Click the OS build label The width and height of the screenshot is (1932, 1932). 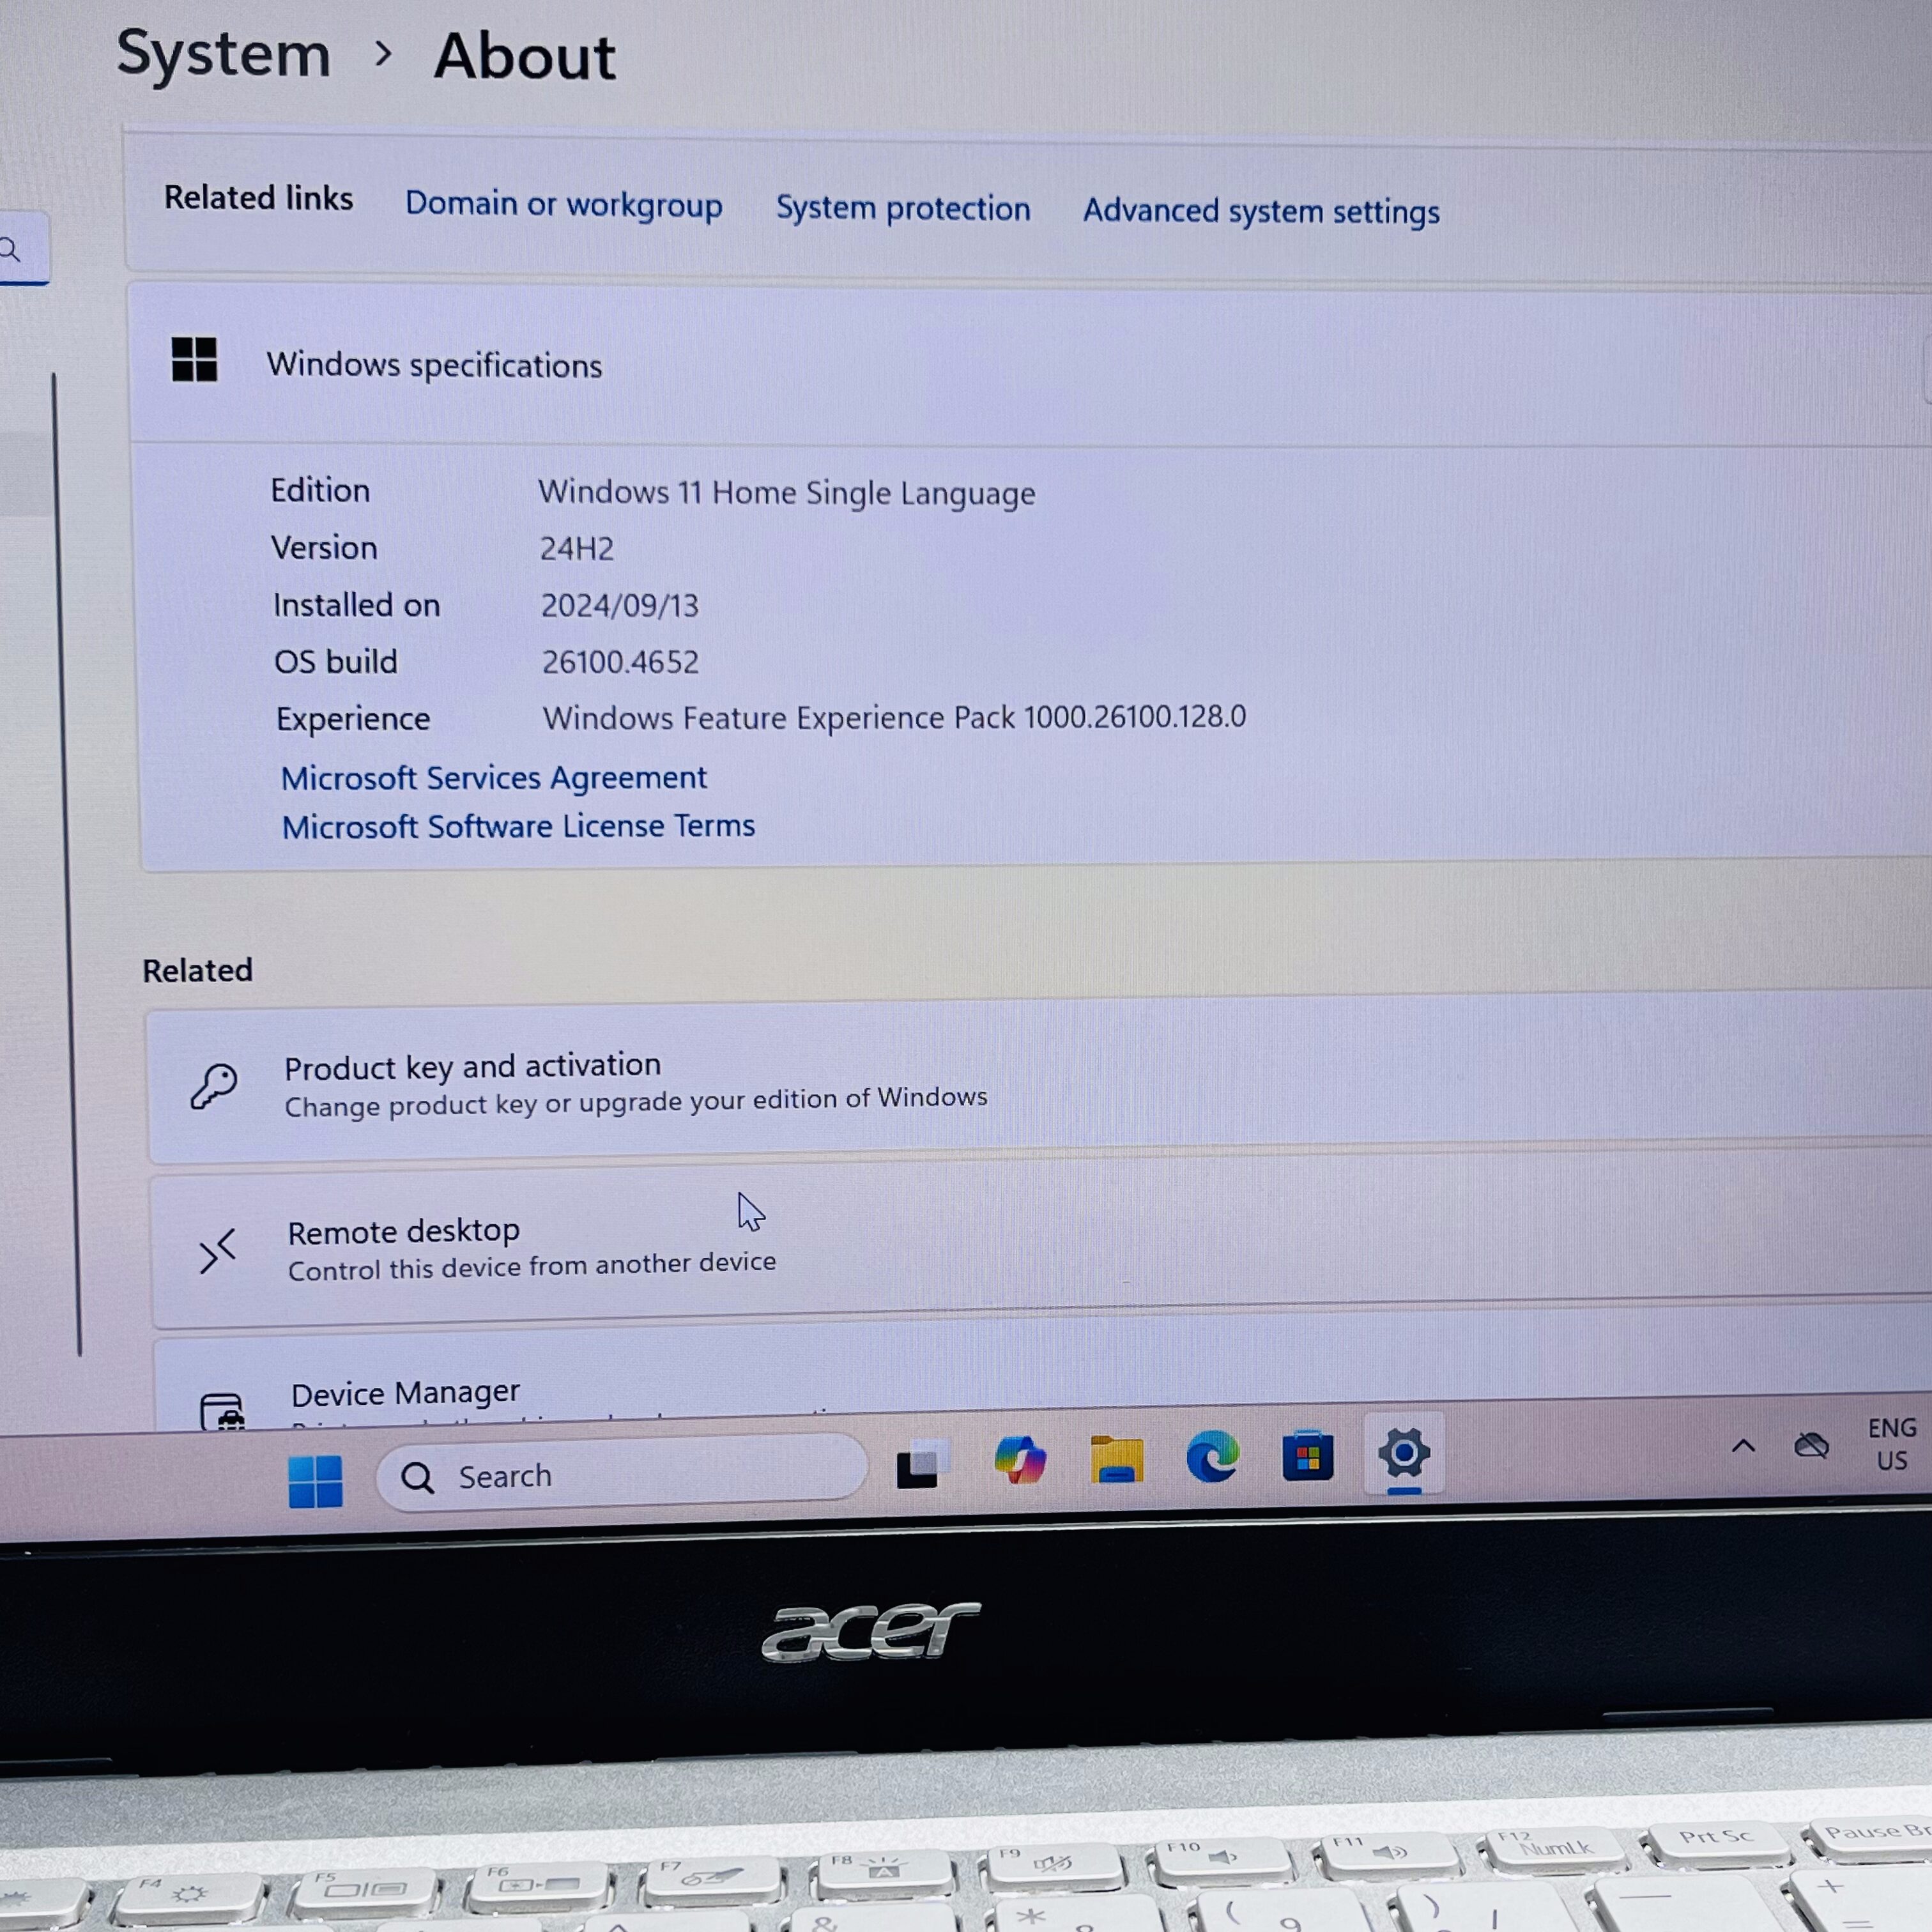click(x=336, y=662)
